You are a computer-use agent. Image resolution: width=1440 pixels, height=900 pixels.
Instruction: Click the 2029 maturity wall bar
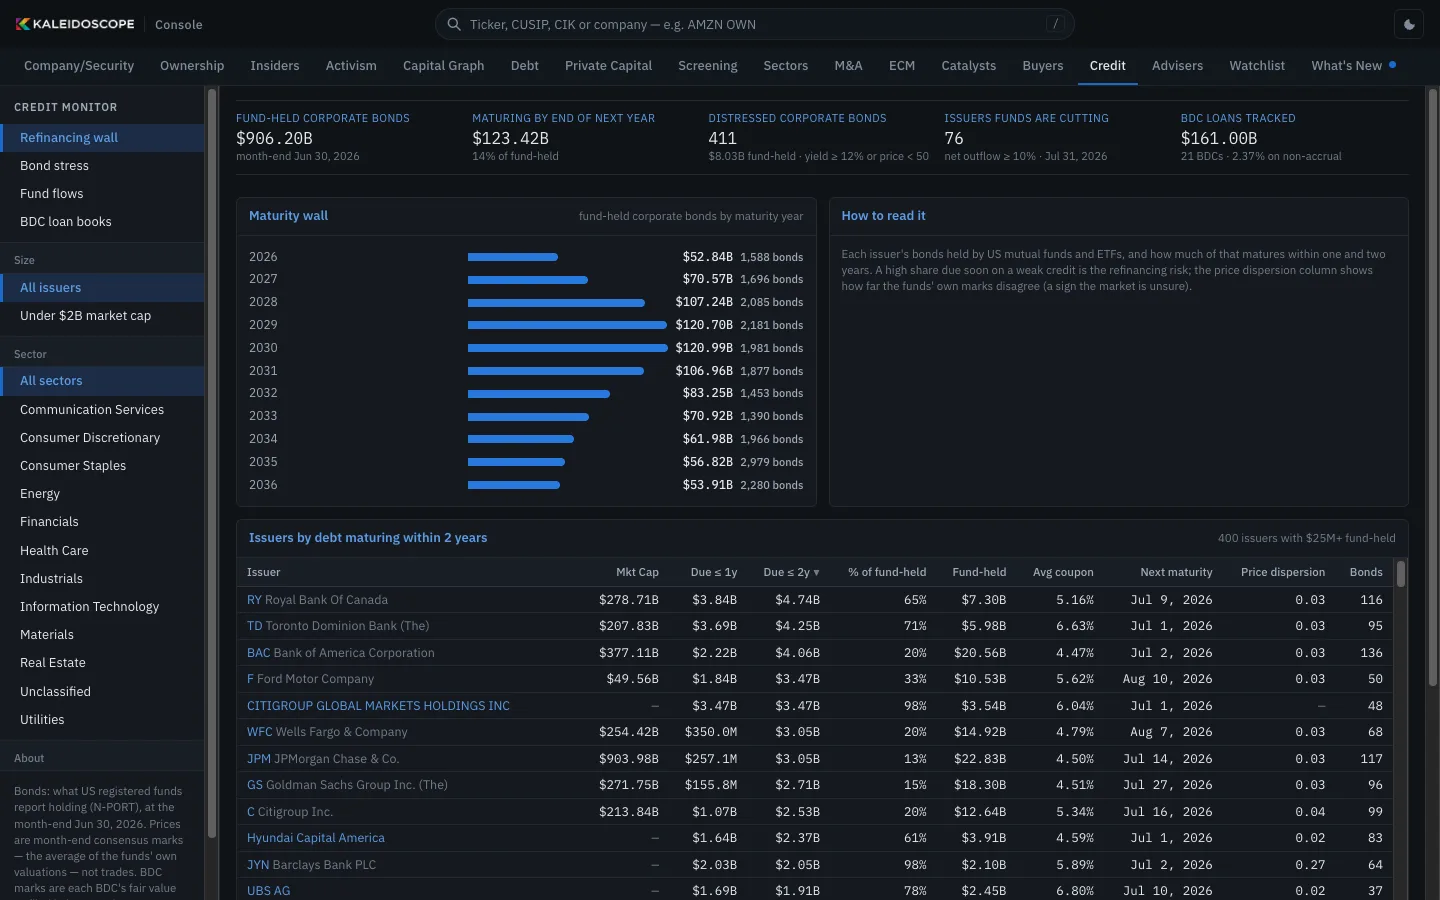coord(567,325)
